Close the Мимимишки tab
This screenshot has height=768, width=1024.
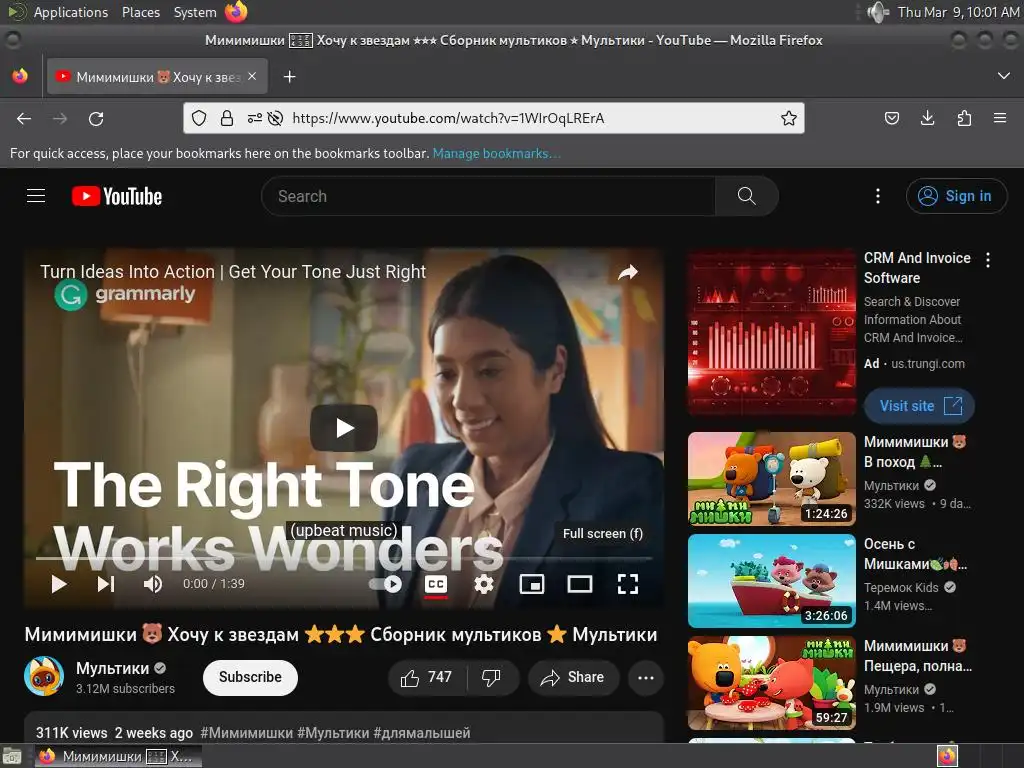[x=252, y=76]
